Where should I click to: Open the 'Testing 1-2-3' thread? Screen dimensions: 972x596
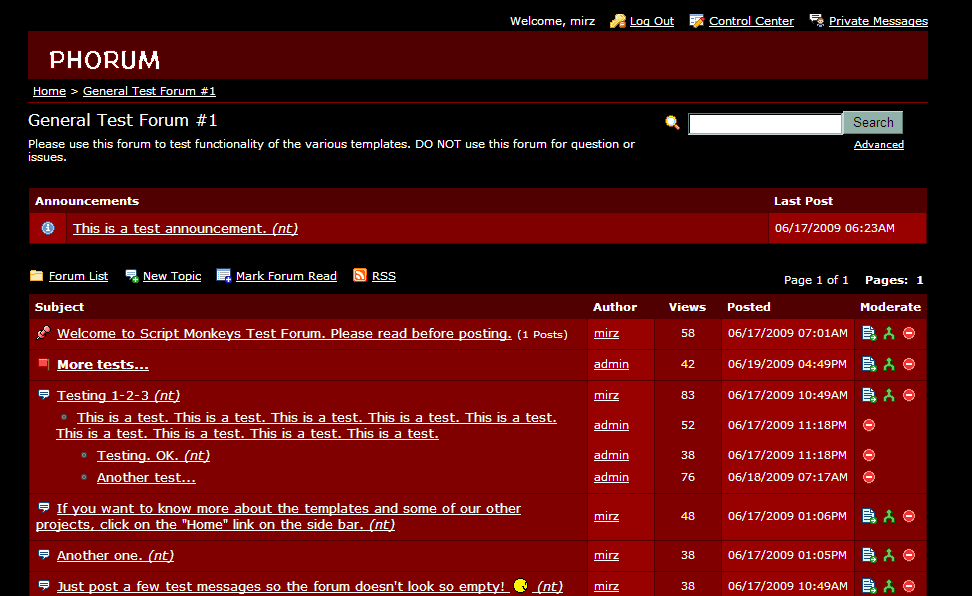pos(118,396)
